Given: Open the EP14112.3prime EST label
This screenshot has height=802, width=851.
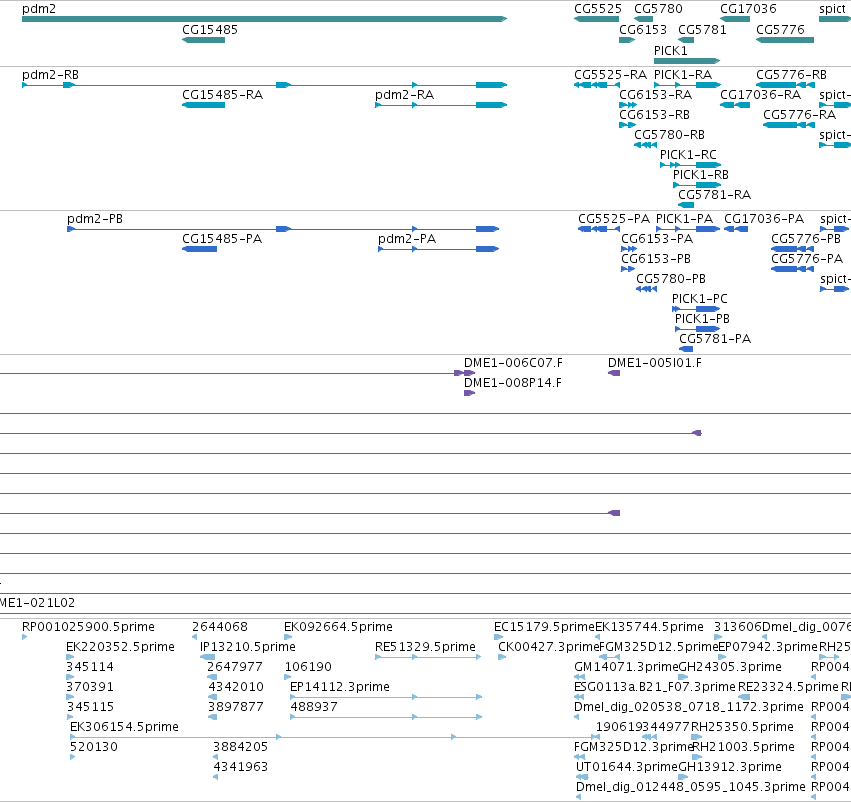Looking at the screenshot, I should point(340,687).
